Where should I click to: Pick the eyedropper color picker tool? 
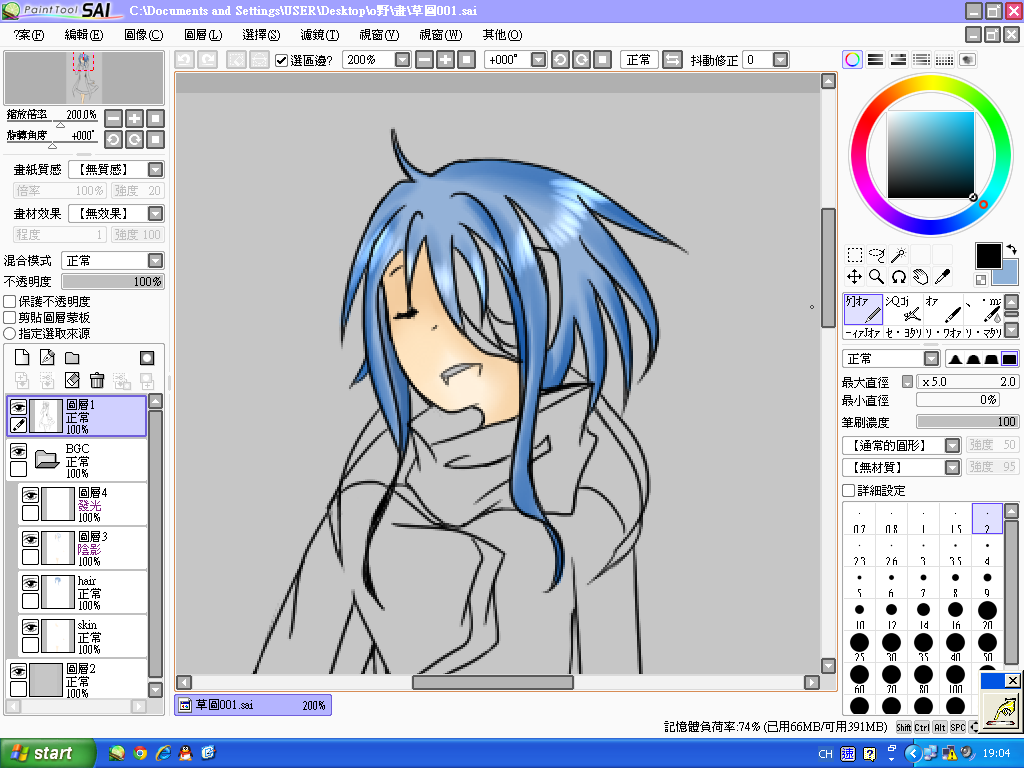click(x=942, y=277)
